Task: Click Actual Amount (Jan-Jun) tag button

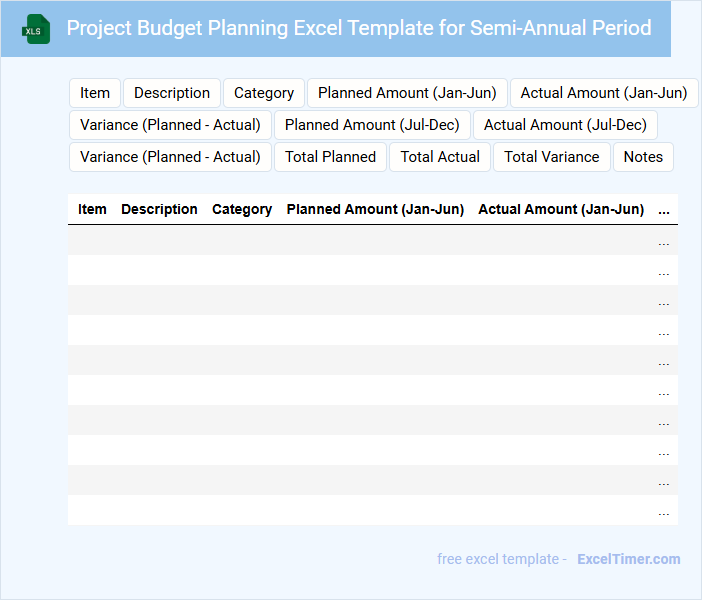Action: pyautogui.click(x=604, y=93)
